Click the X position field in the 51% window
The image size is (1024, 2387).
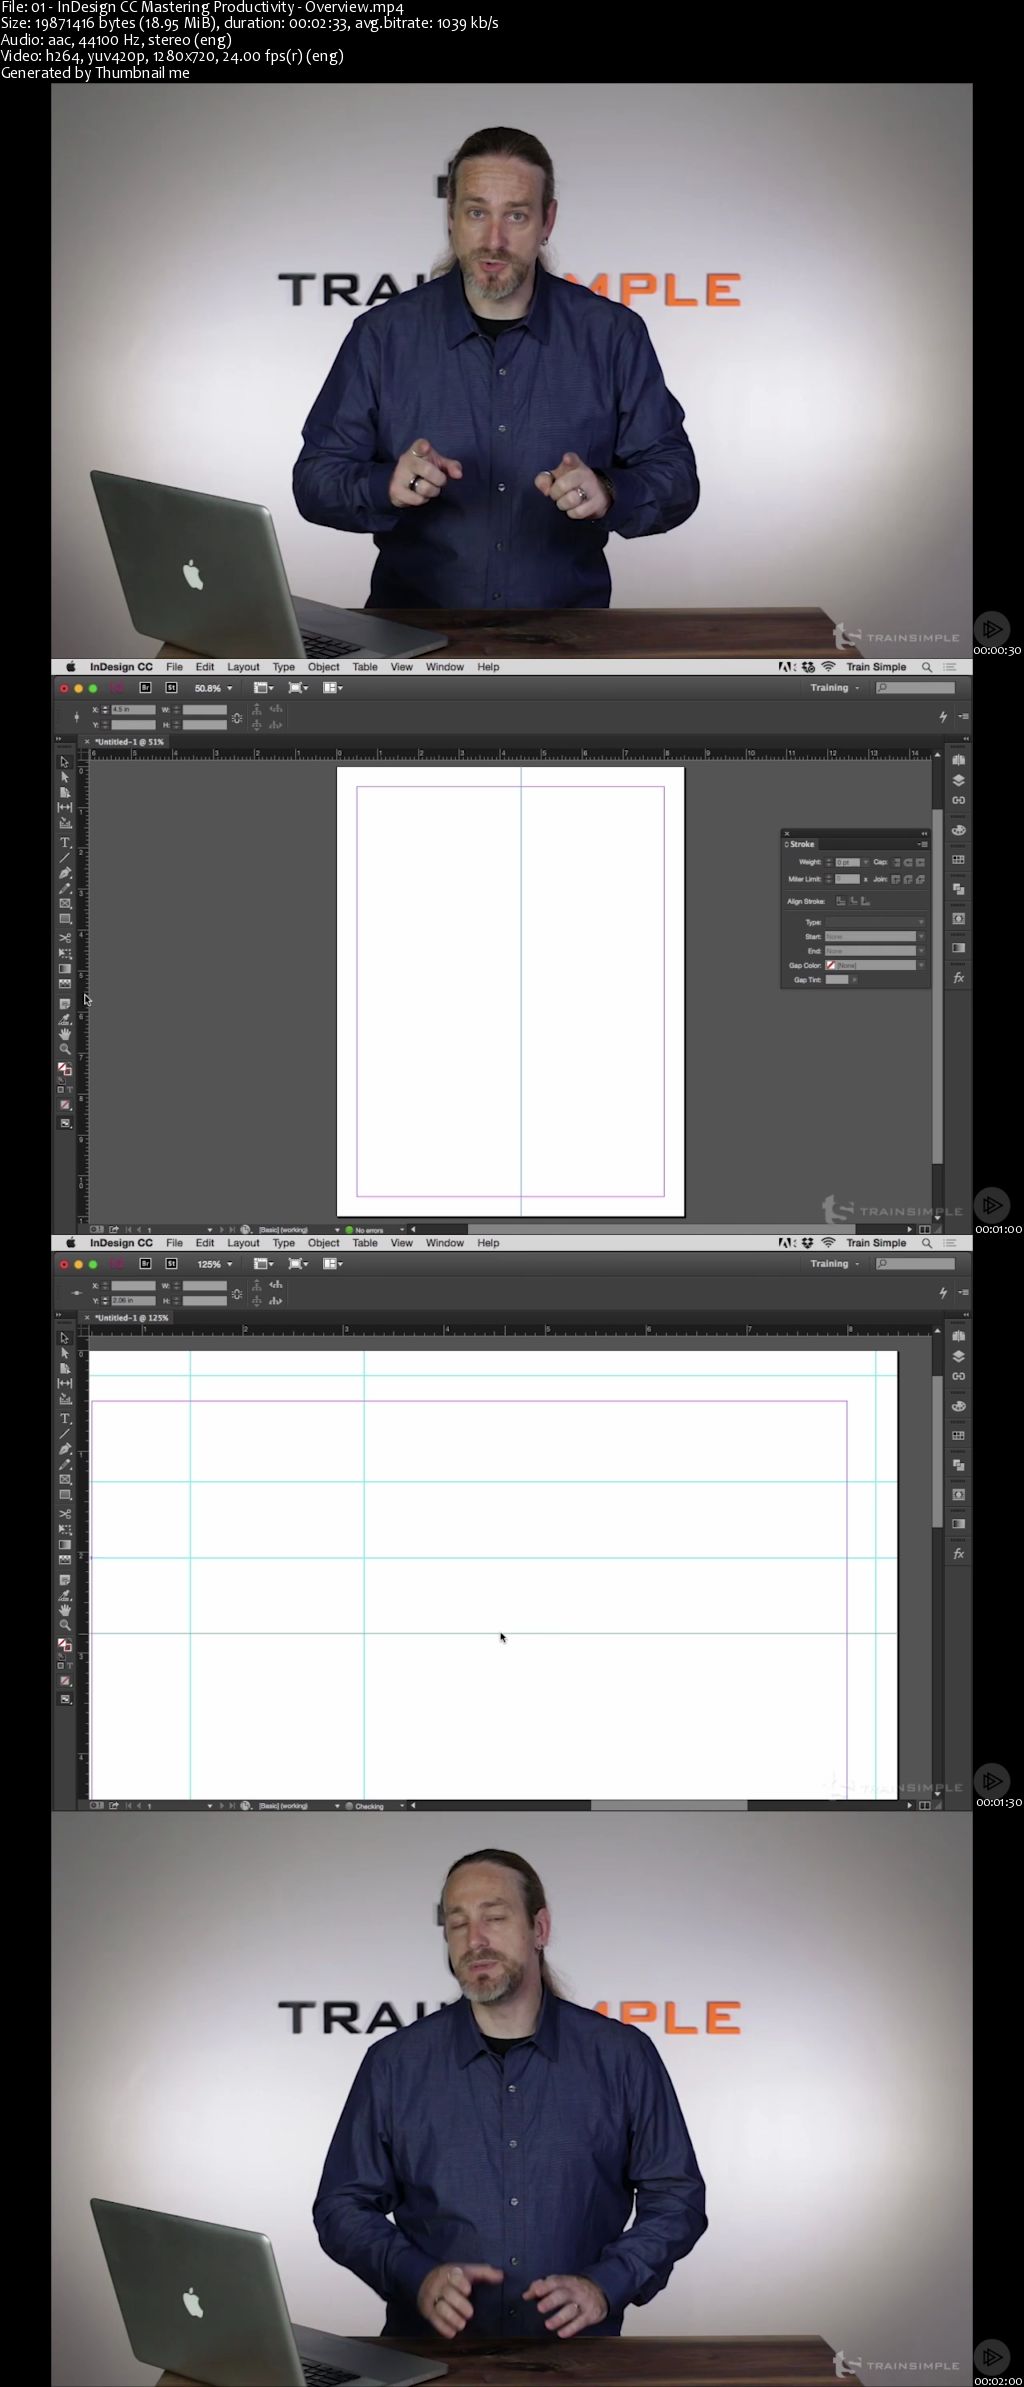tap(133, 710)
